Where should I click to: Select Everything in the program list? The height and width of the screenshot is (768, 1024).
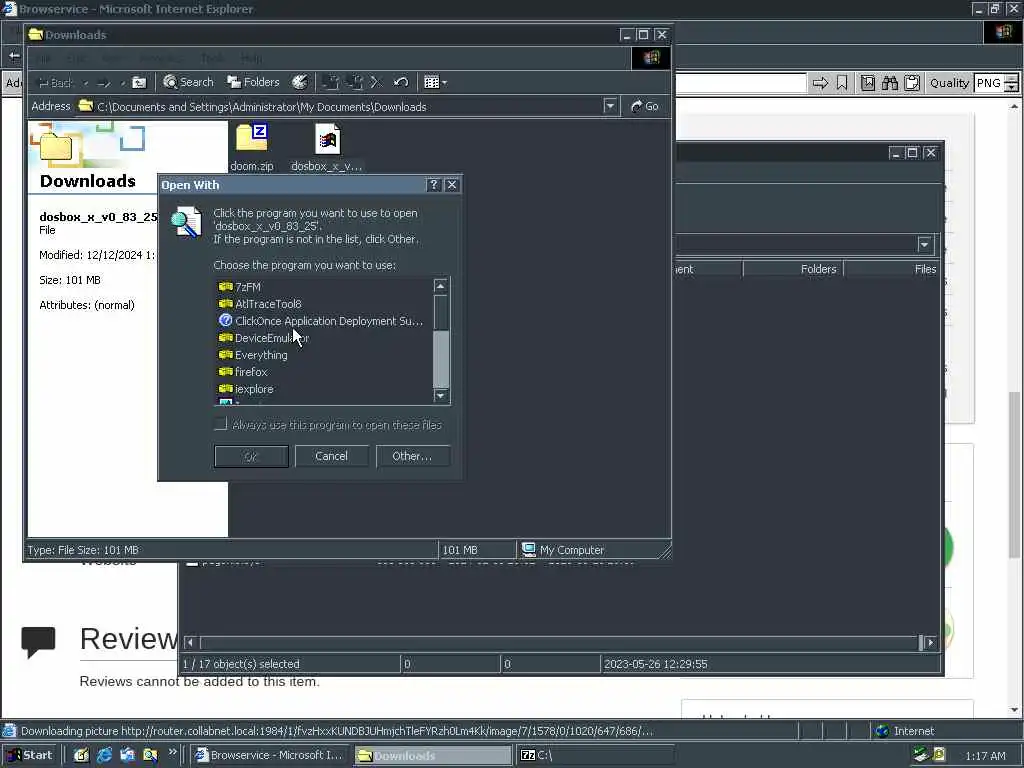253,355
